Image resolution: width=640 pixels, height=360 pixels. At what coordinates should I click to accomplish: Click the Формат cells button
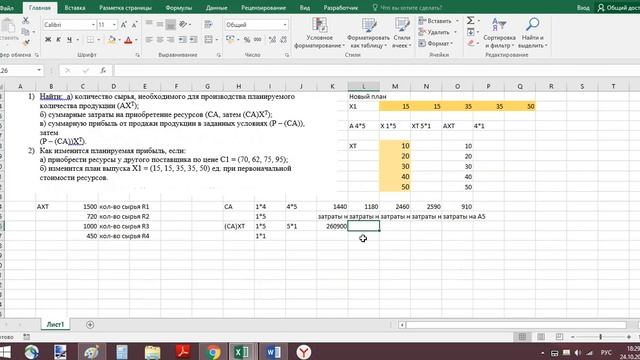pos(436,43)
